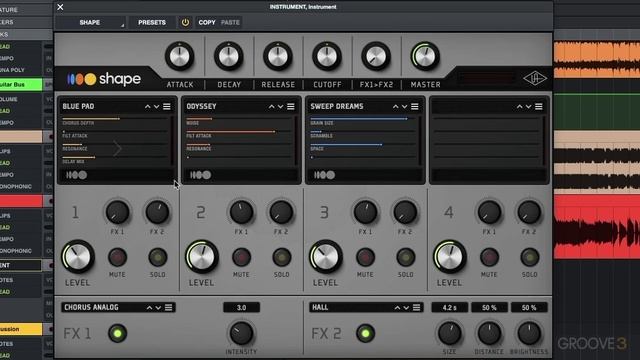
Task: Click layer 2 FX 1 send knob
Action: pyautogui.click(x=241, y=212)
